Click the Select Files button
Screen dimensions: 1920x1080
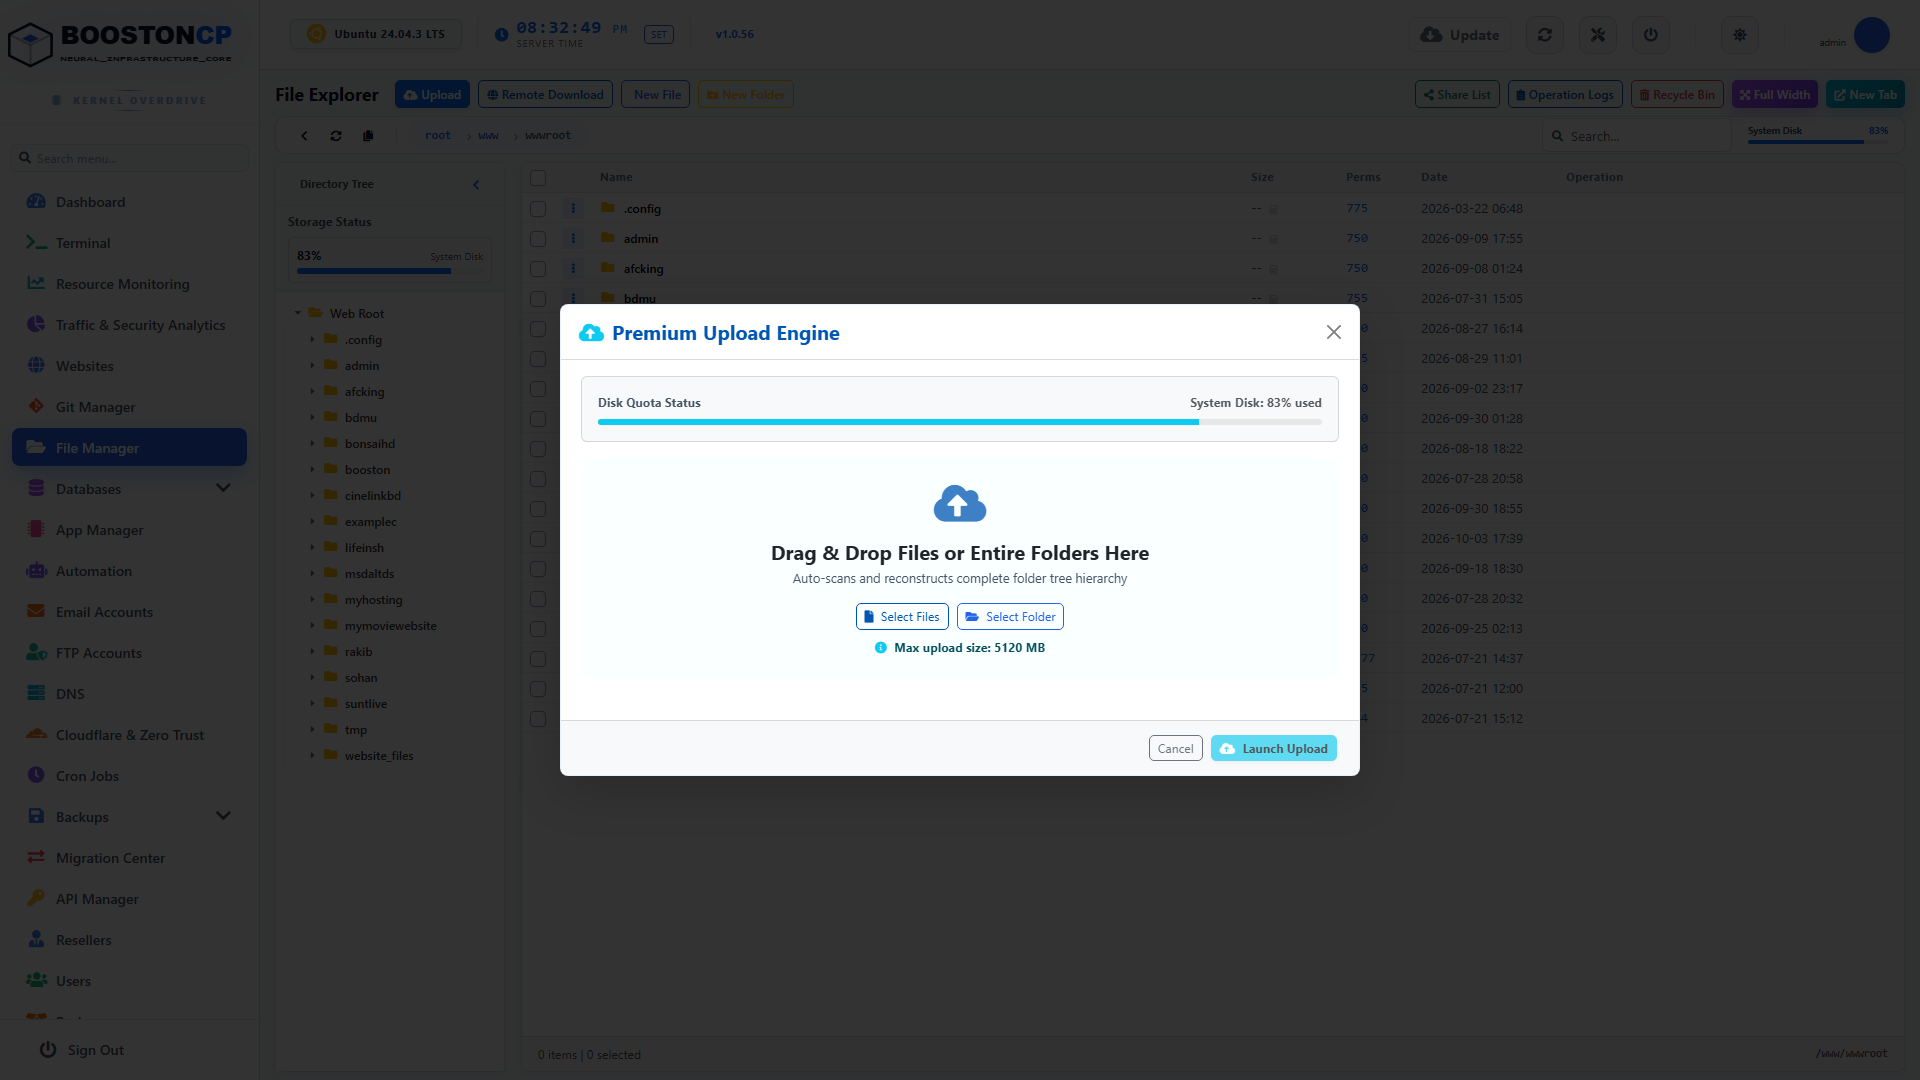(902, 617)
